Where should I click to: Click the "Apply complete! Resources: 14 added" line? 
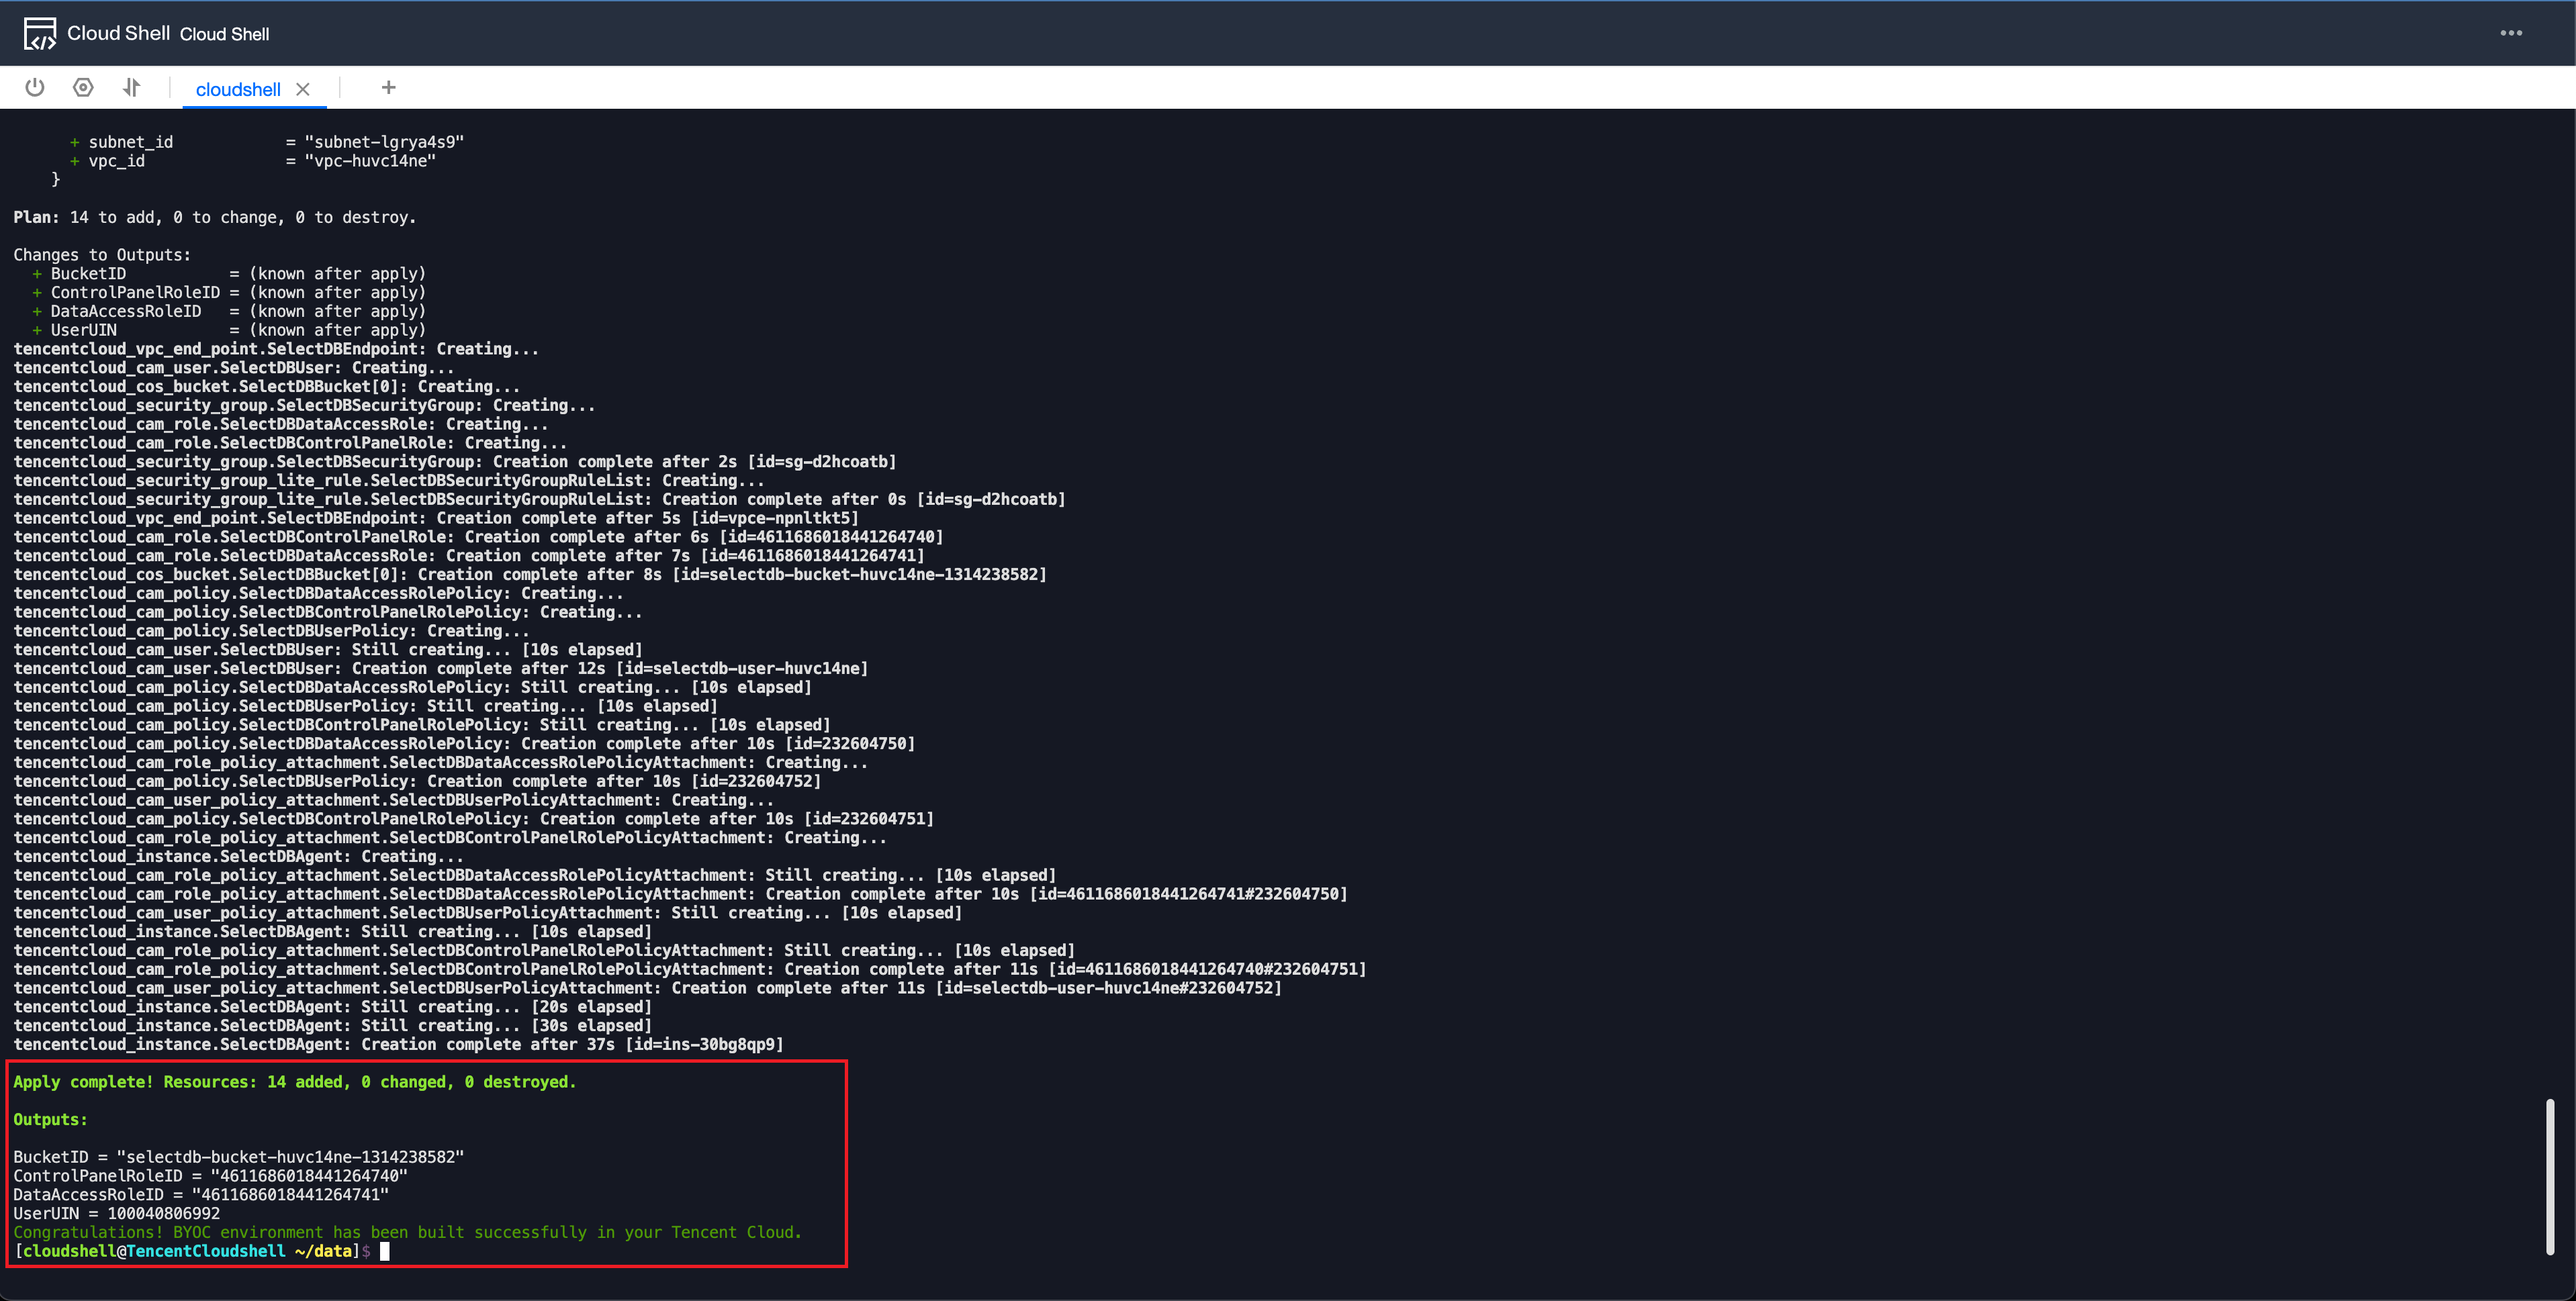click(x=295, y=1082)
